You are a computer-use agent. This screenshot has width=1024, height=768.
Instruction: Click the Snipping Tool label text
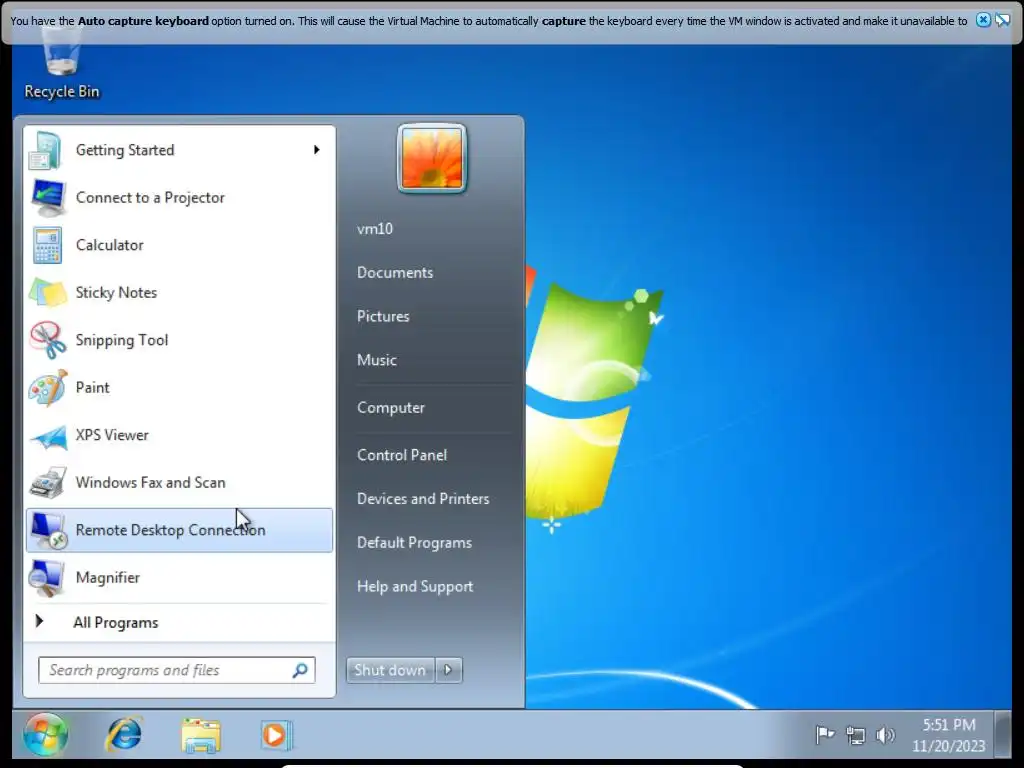(x=122, y=340)
